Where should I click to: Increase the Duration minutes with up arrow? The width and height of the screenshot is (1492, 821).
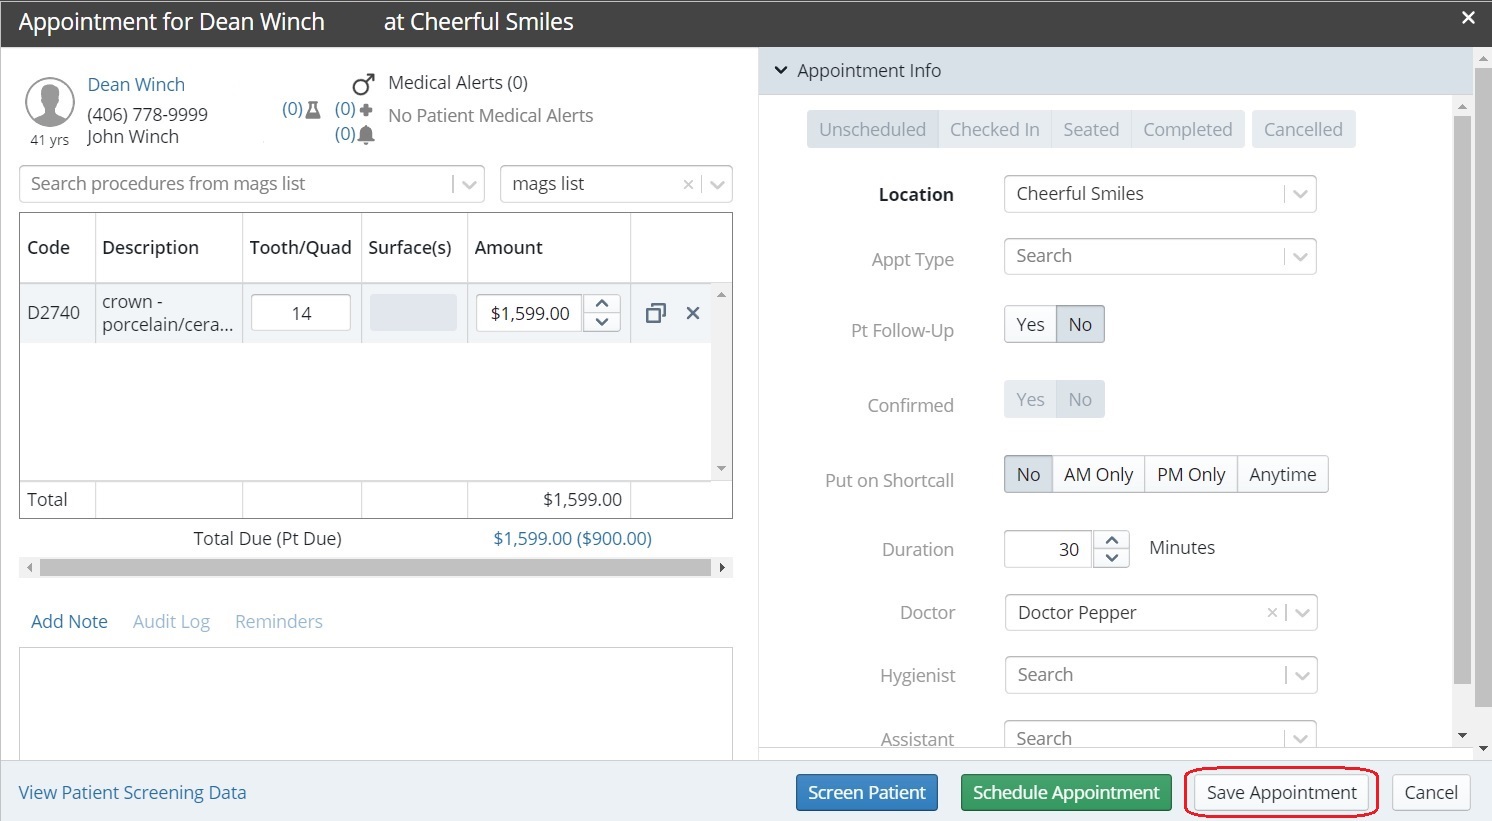pyautogui.click(x=1112, y=540)
